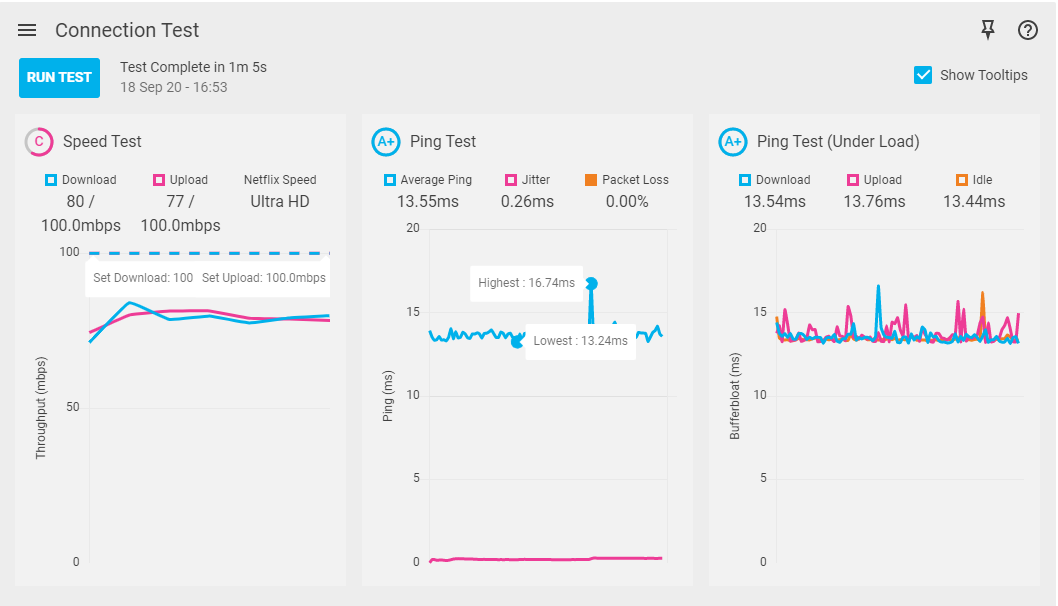Click the Ping Test (Under Load) A+ badge

(x=733, y=142)
